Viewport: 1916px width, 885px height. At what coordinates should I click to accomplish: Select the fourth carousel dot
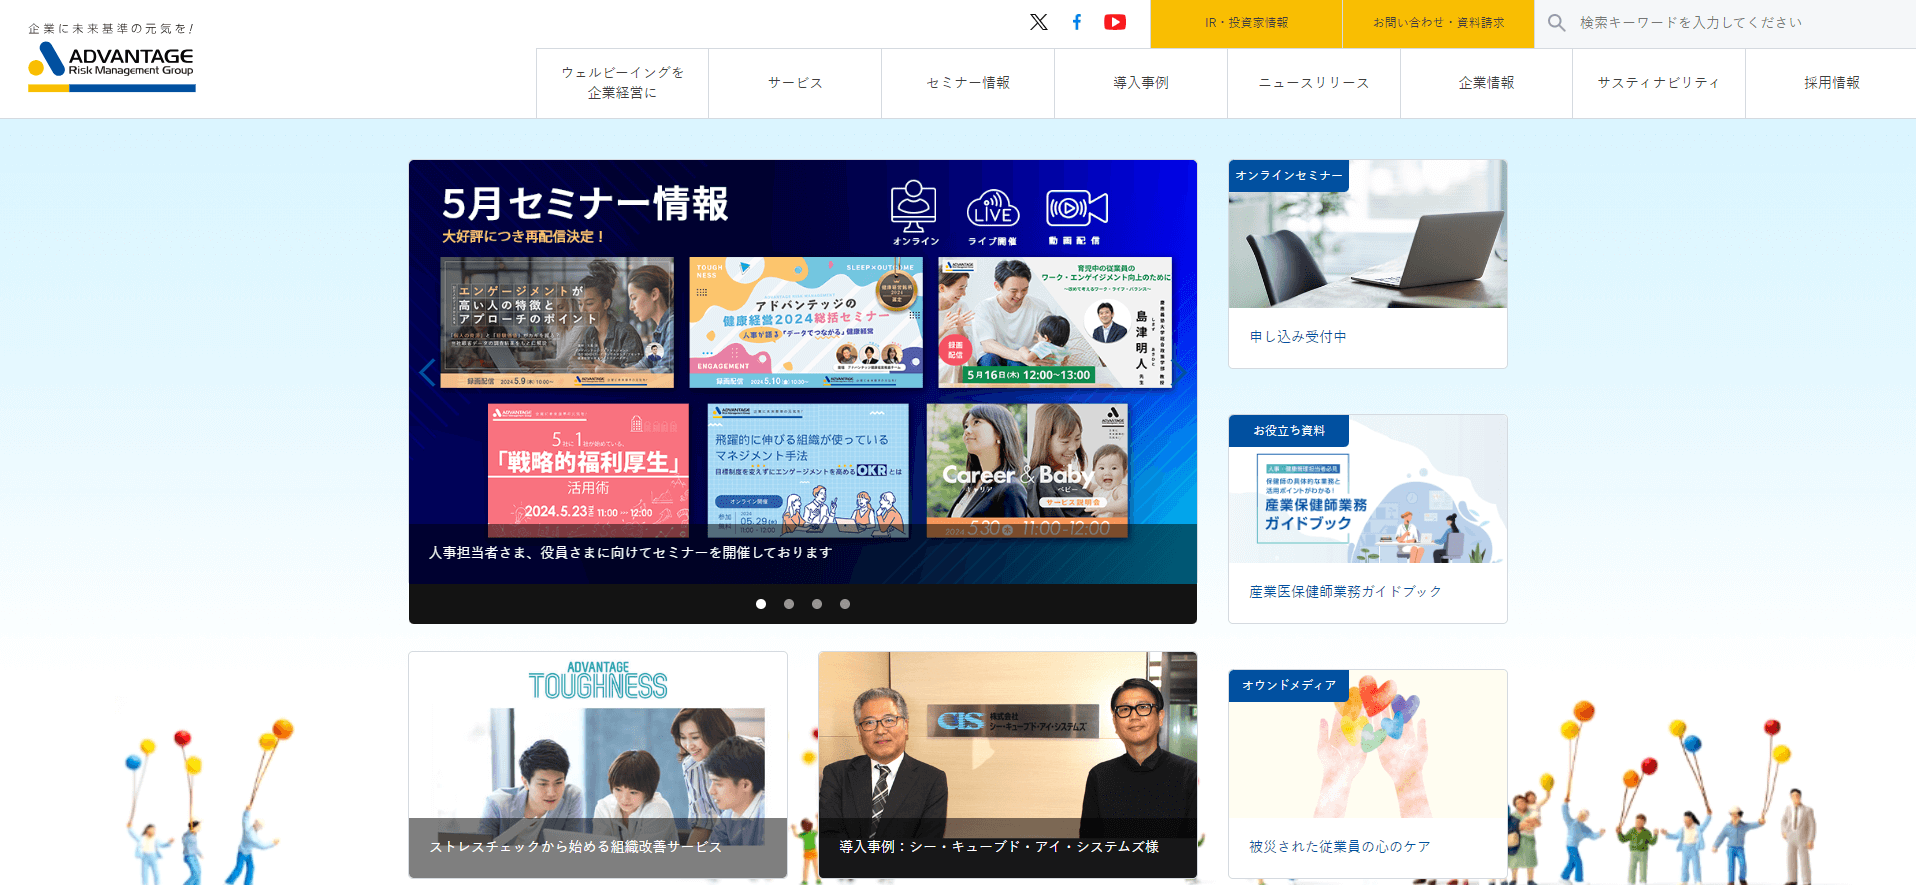(x=845, y=604)
